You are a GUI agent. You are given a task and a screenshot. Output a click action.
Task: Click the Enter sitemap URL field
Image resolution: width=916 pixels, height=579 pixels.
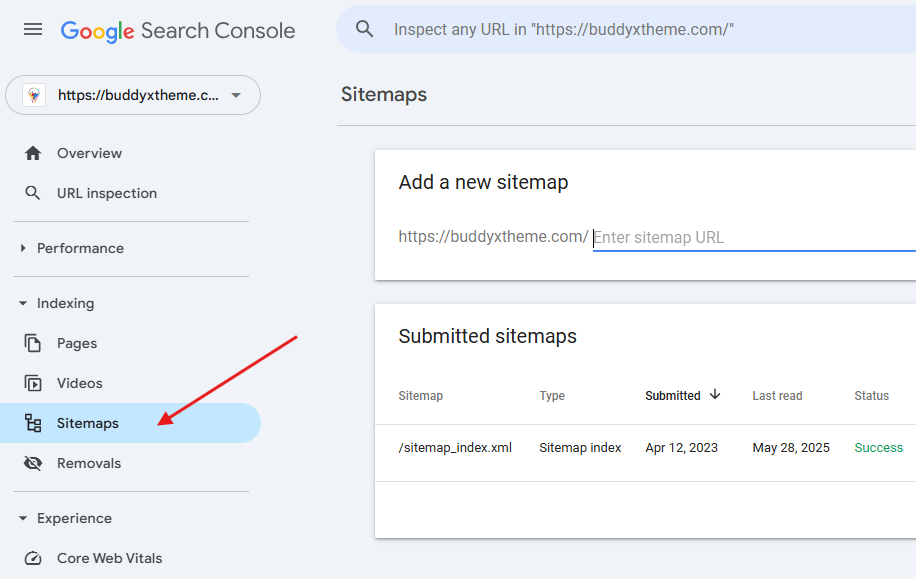pyautogui.click(x=750, y=238)
